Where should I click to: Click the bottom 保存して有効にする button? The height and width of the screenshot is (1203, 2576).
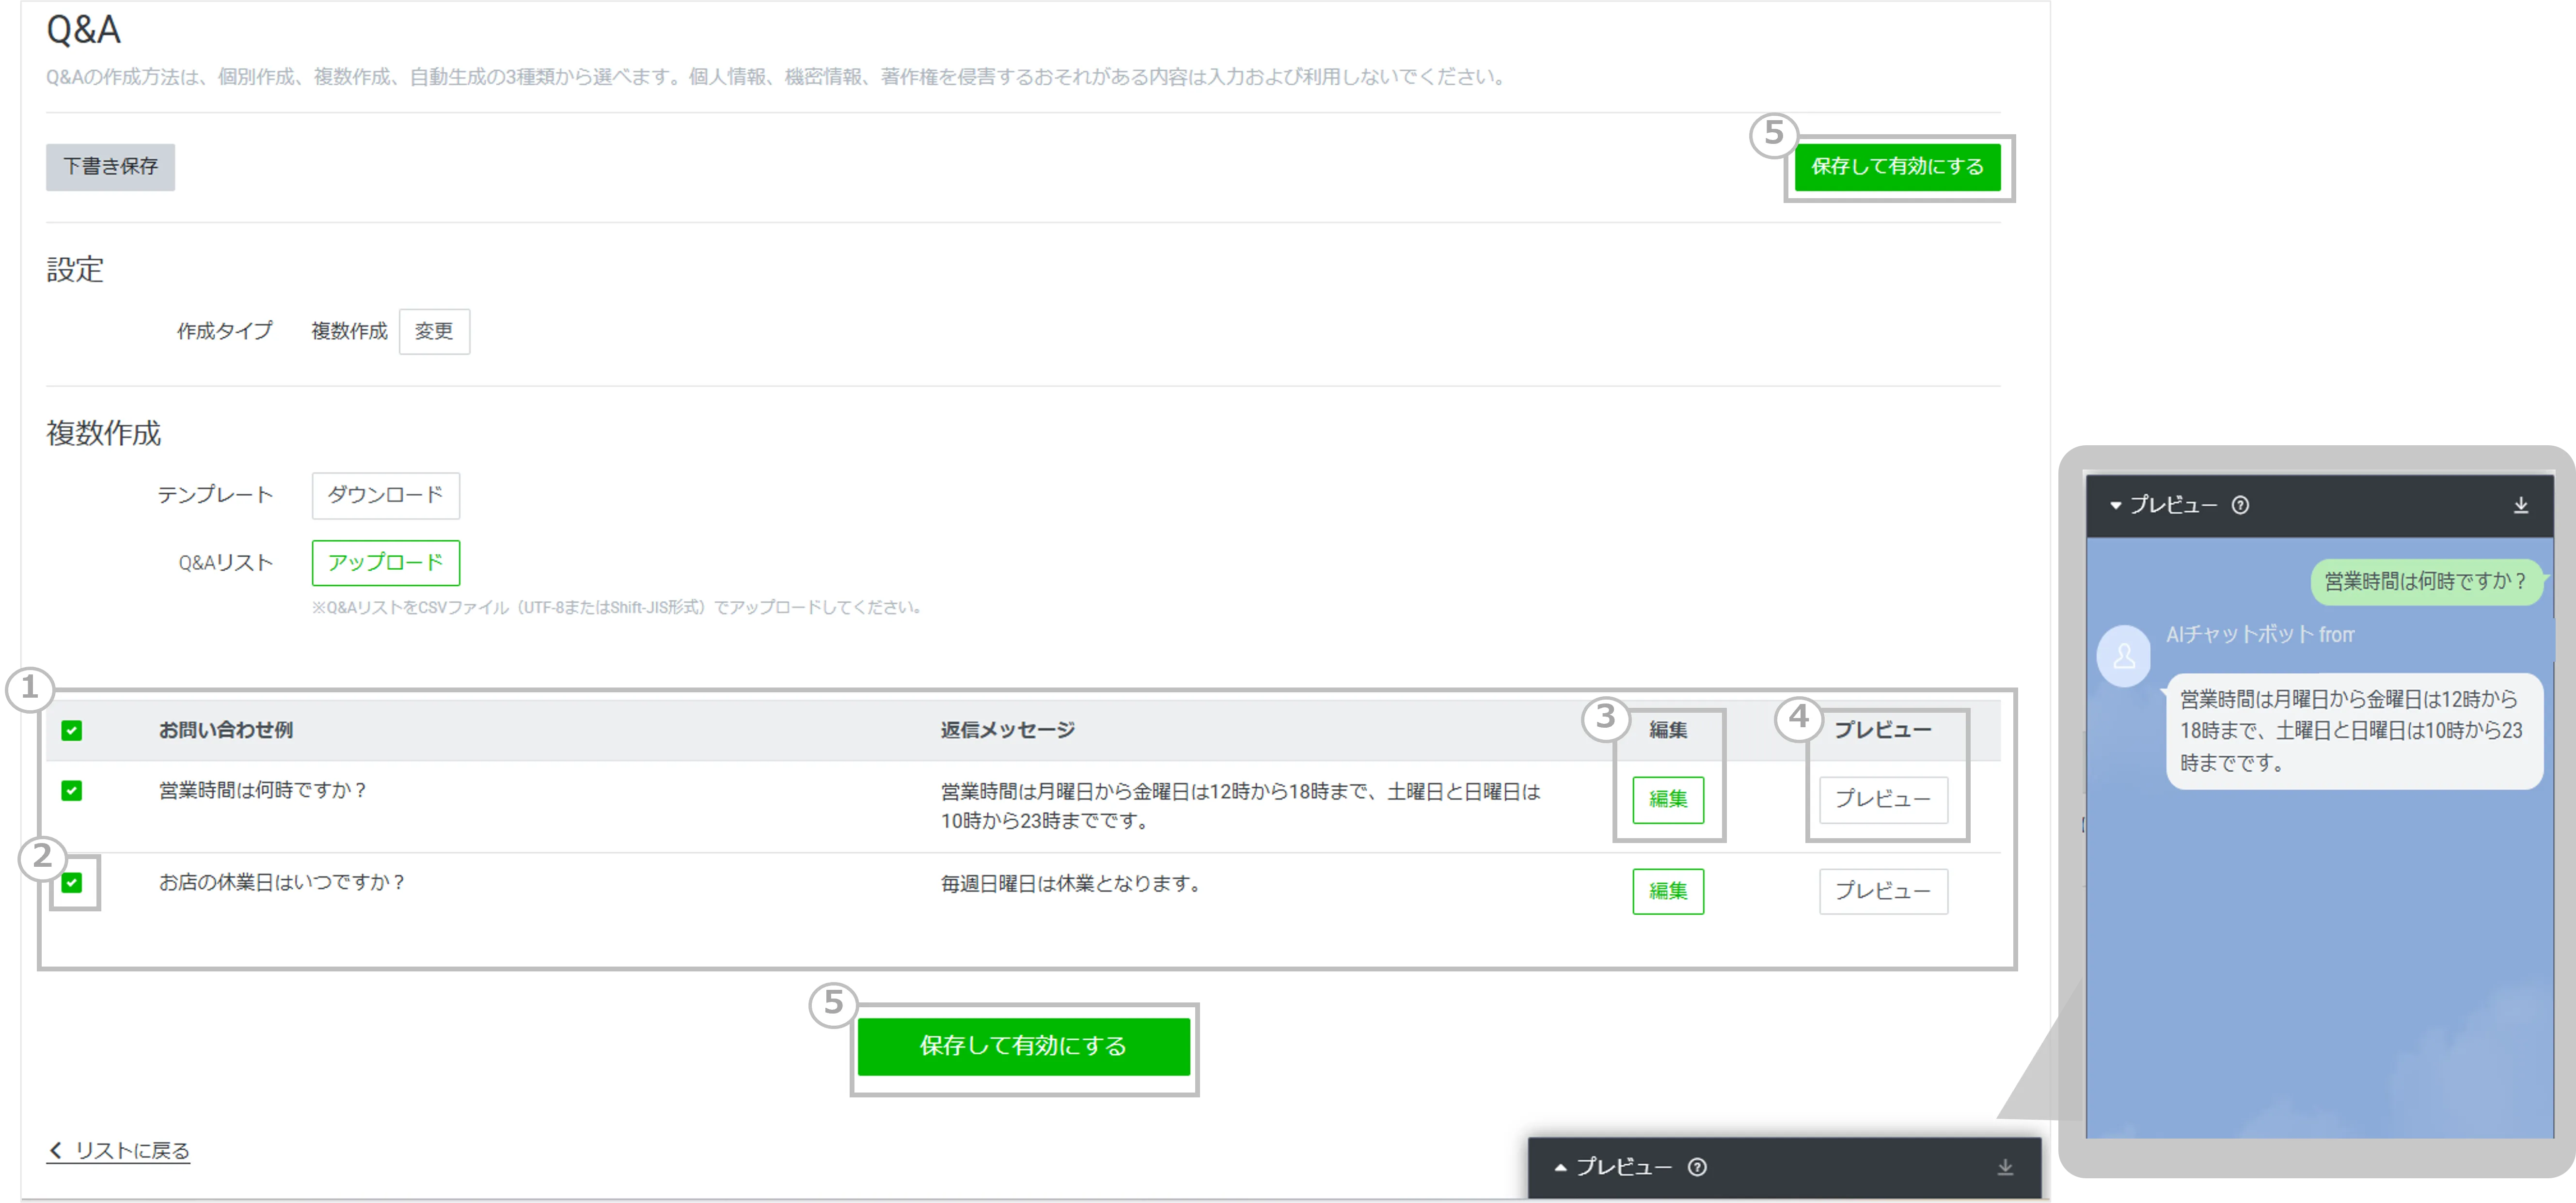coord(1023,1046)
